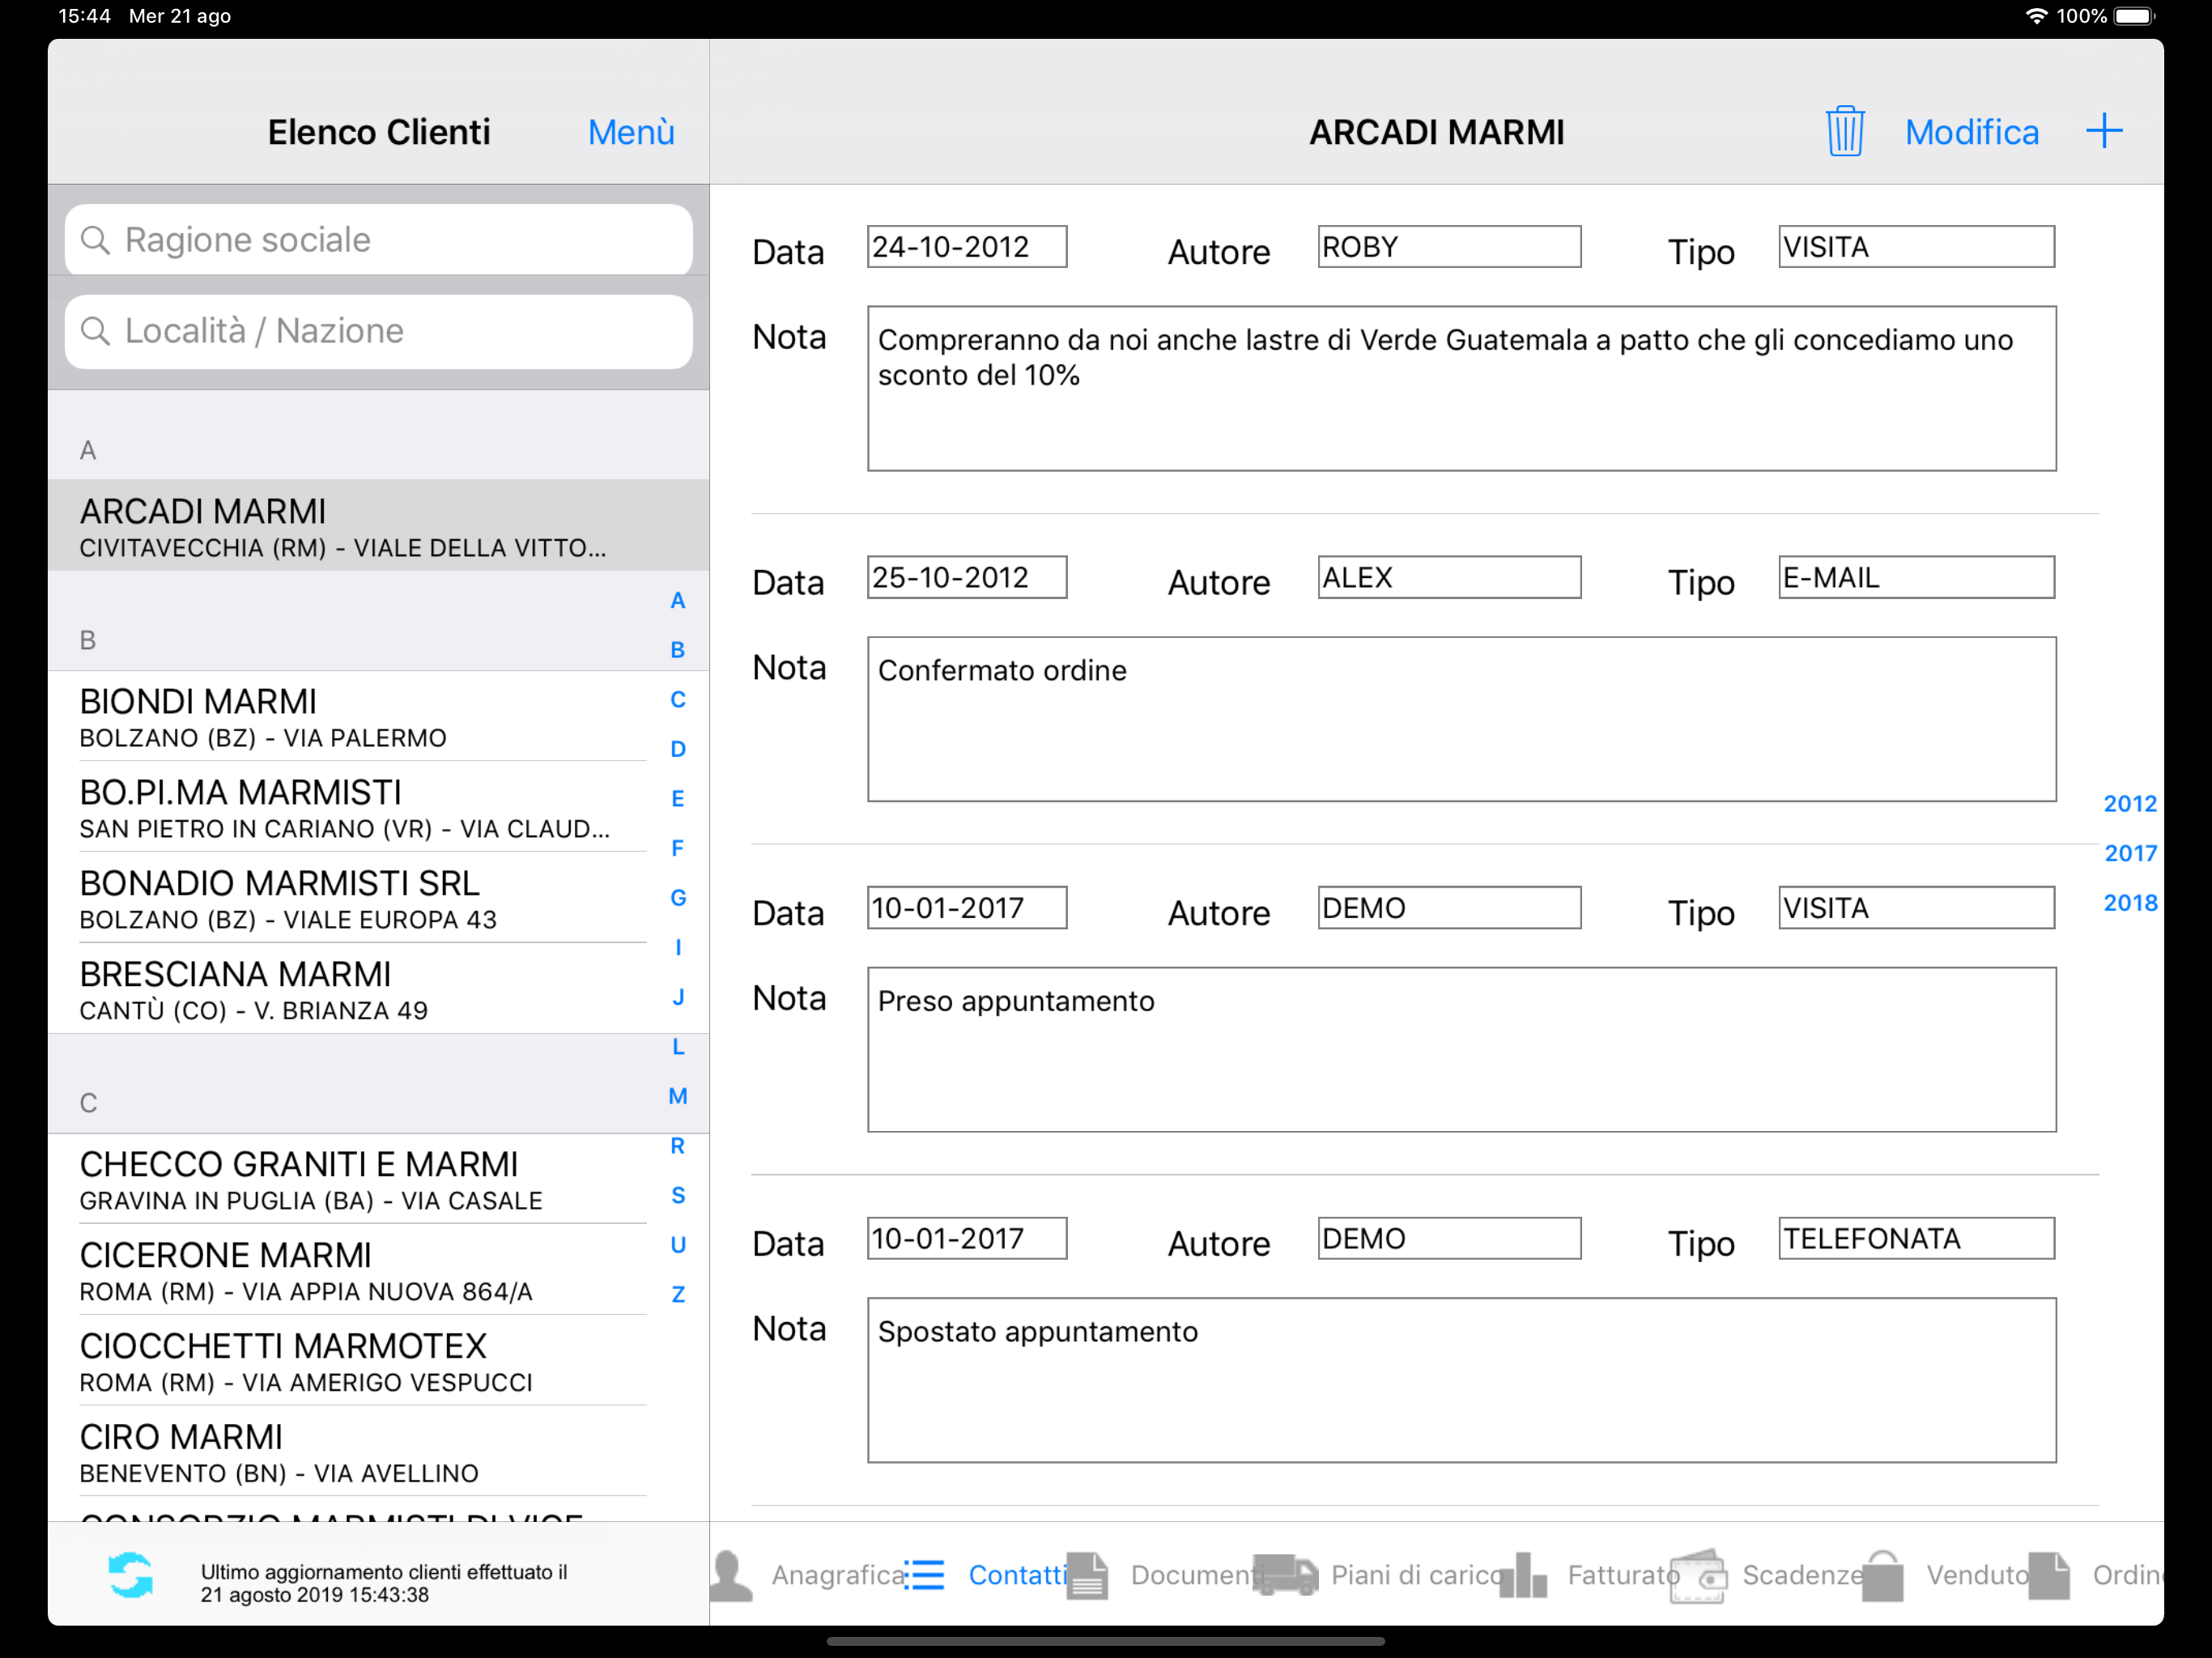Screen dimensions: 2212x1658
Task: Refresh the client list with sync icon
Action: pyautogui.click(x=131, y=1574)
